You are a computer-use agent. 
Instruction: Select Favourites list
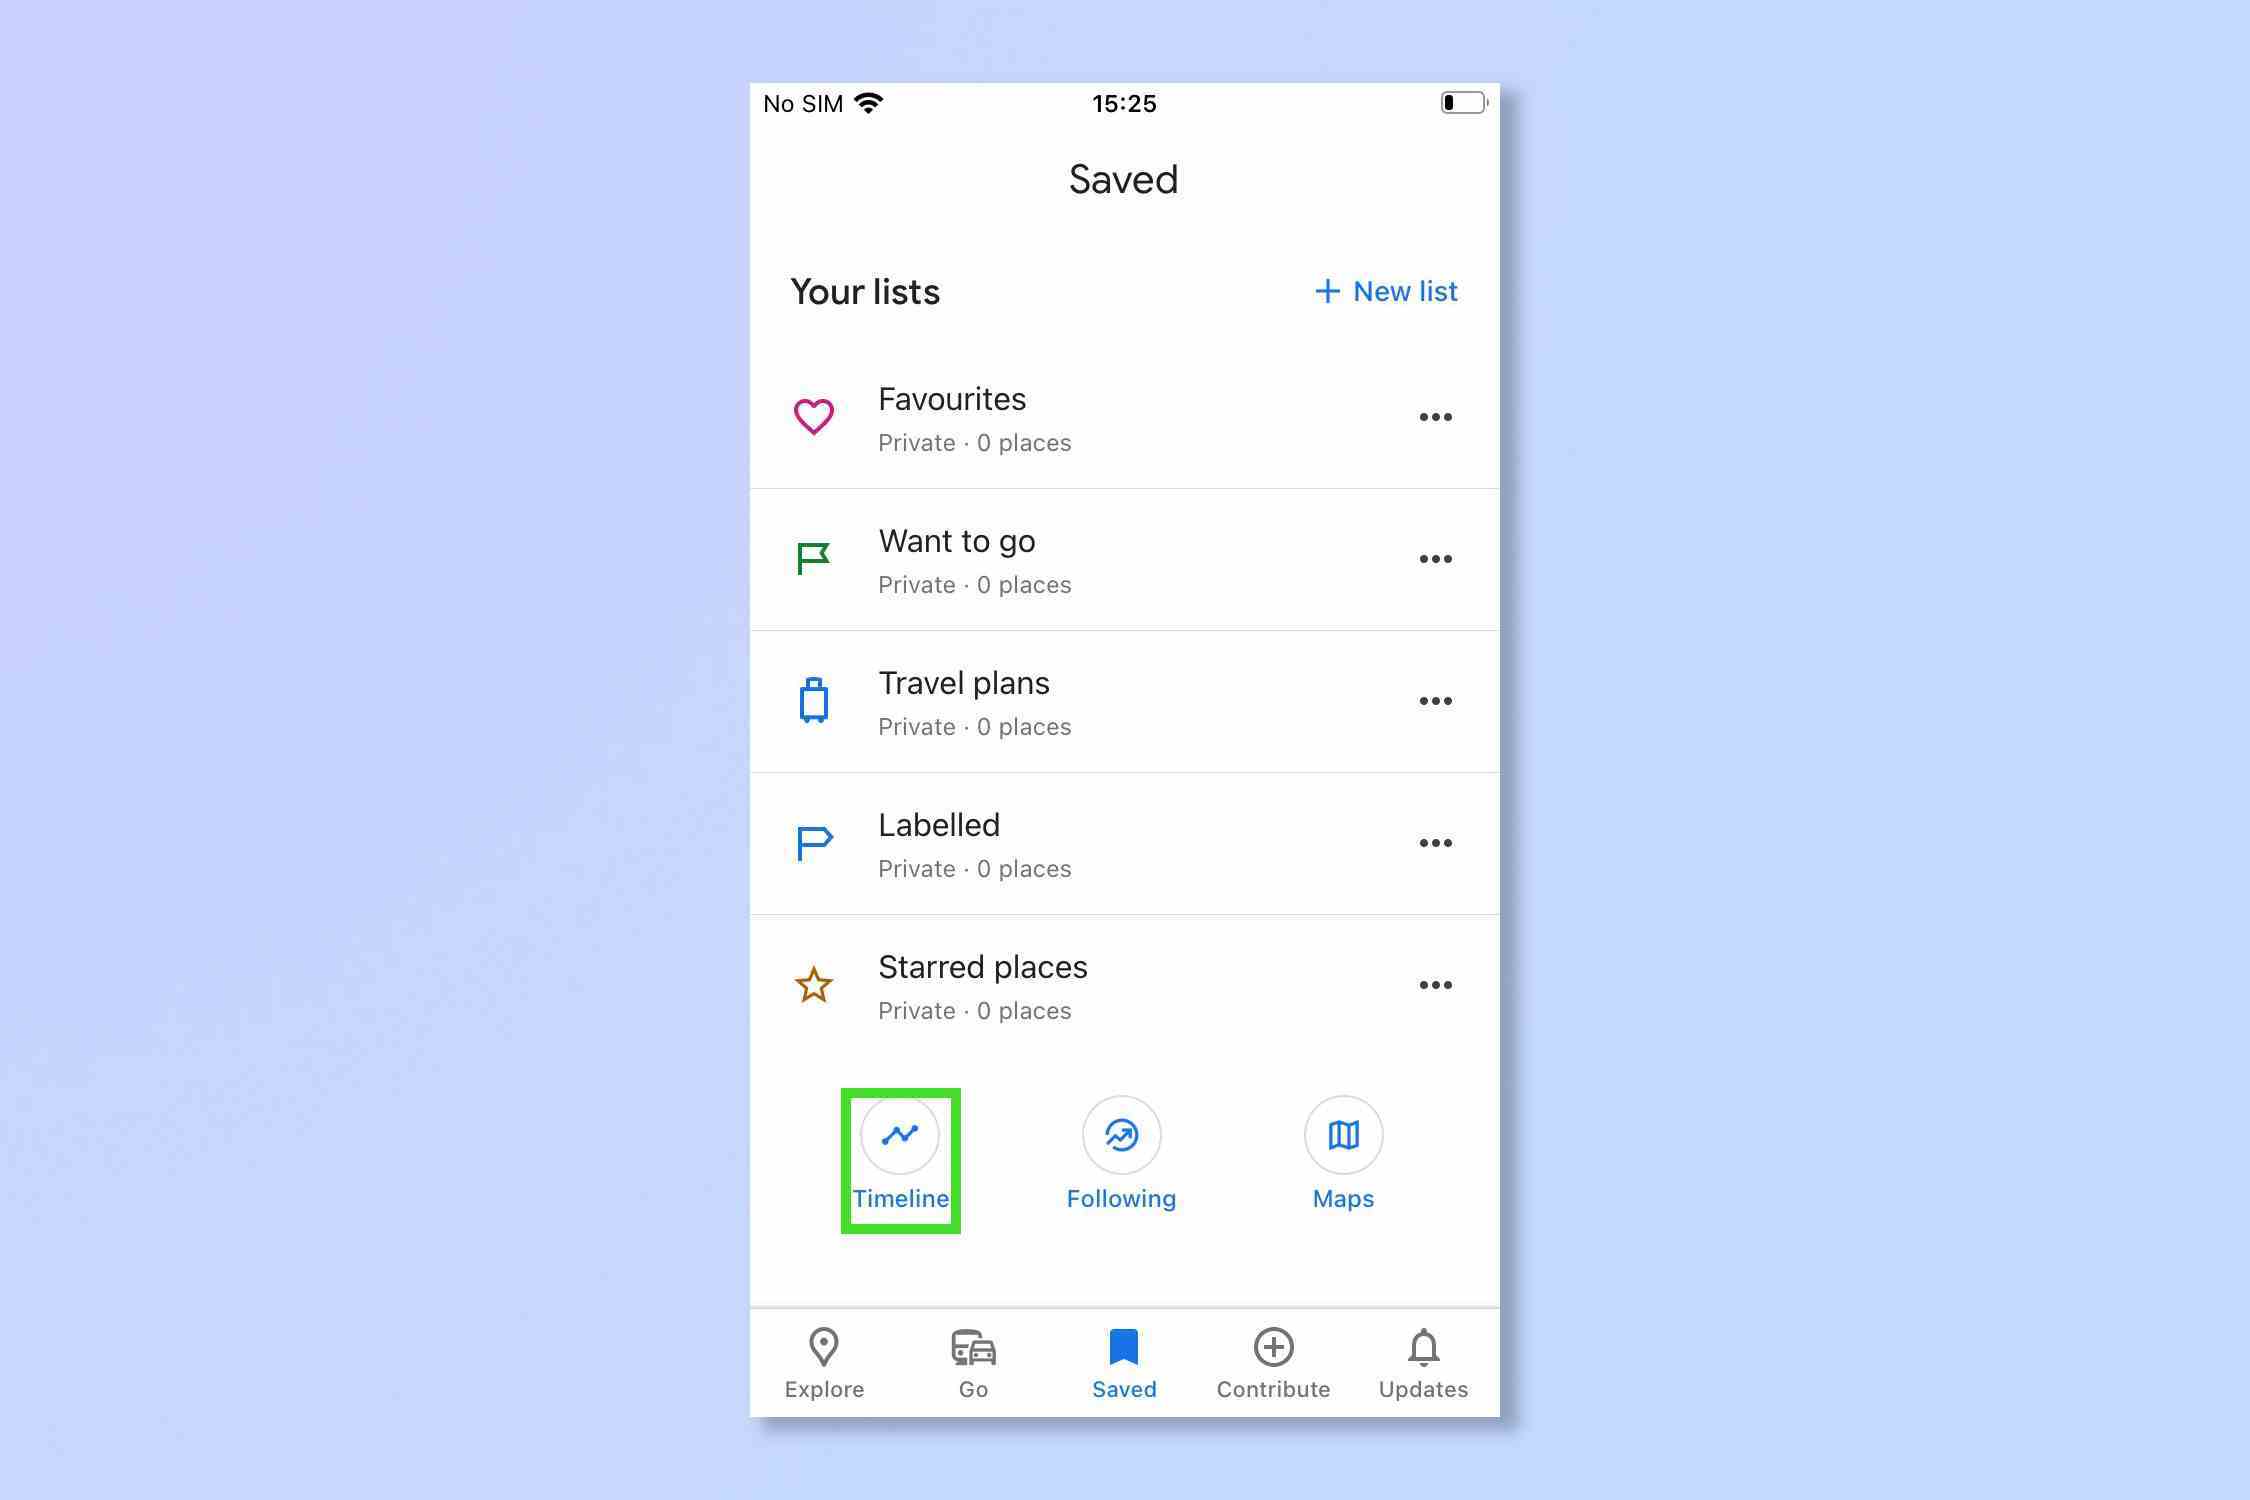pyautogui.click(x=1125, y=417)
